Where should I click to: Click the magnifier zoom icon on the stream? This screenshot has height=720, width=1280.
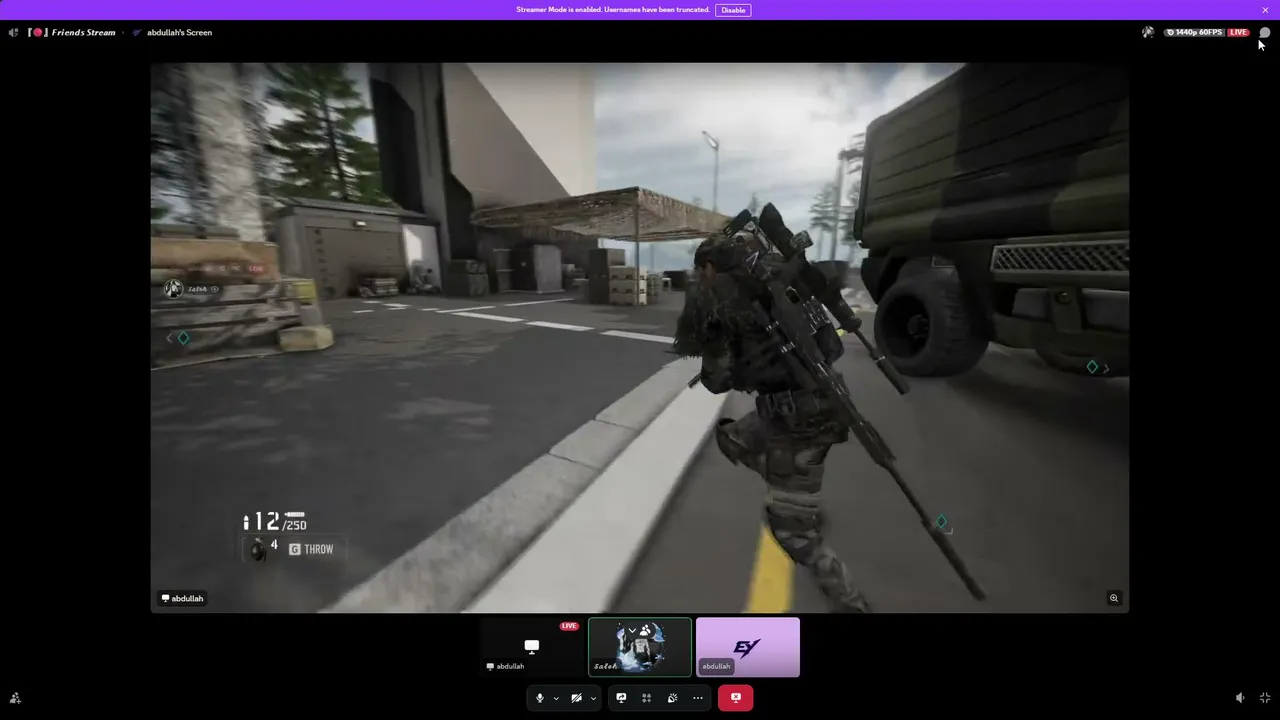point(1114,598)
